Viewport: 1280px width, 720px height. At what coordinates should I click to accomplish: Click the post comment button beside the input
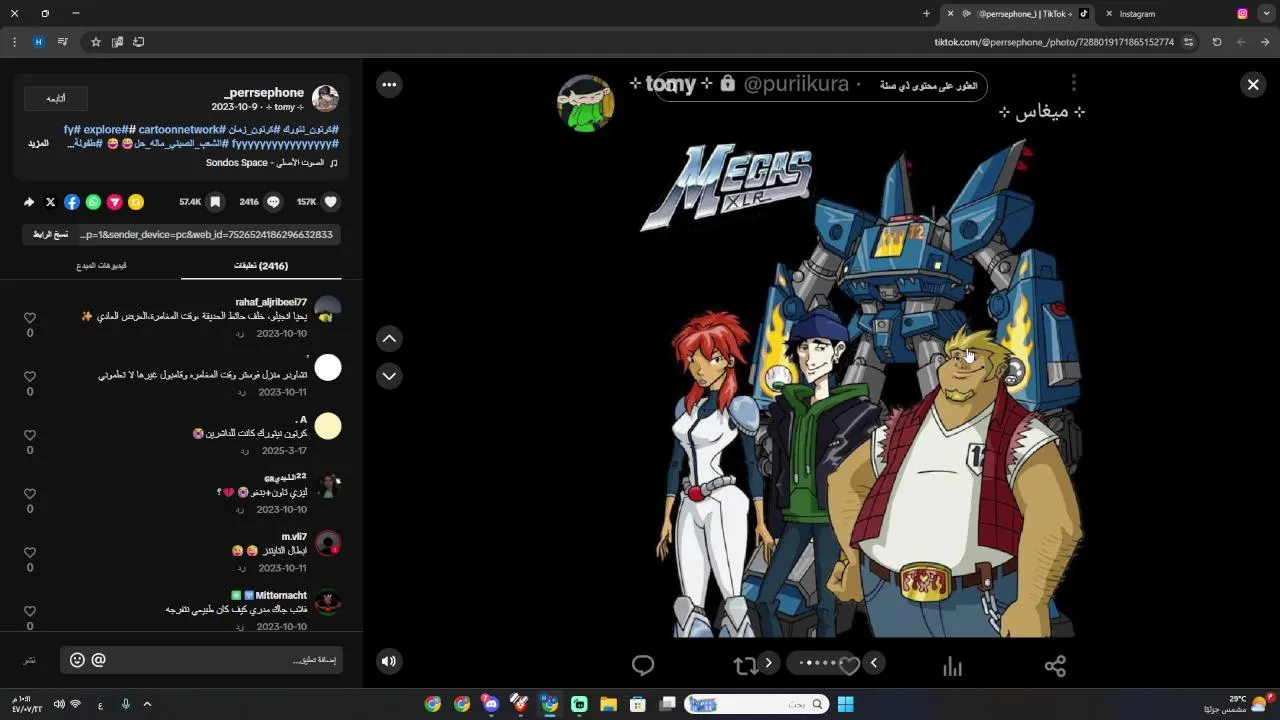[x=30, y=660]
